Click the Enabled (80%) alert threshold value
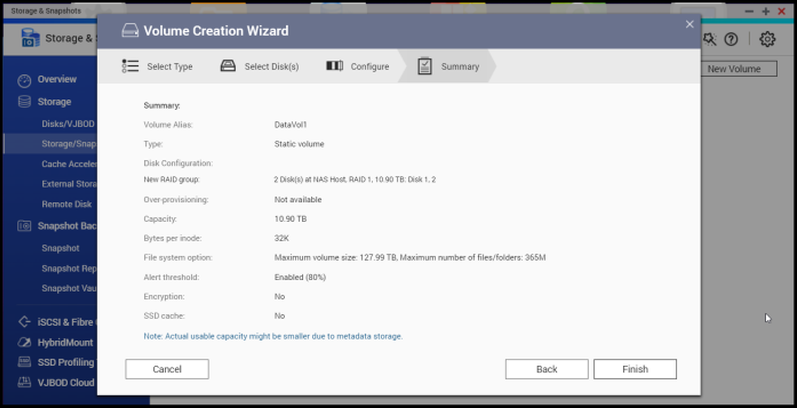Screen dimensions: 797x408 [300, 277]
